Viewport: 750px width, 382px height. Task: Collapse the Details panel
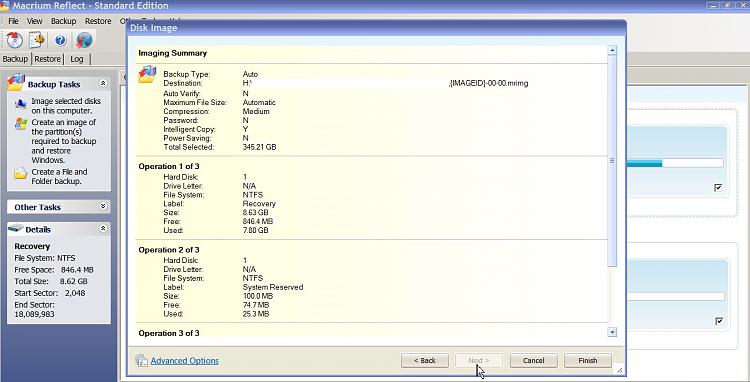point(103,229)
